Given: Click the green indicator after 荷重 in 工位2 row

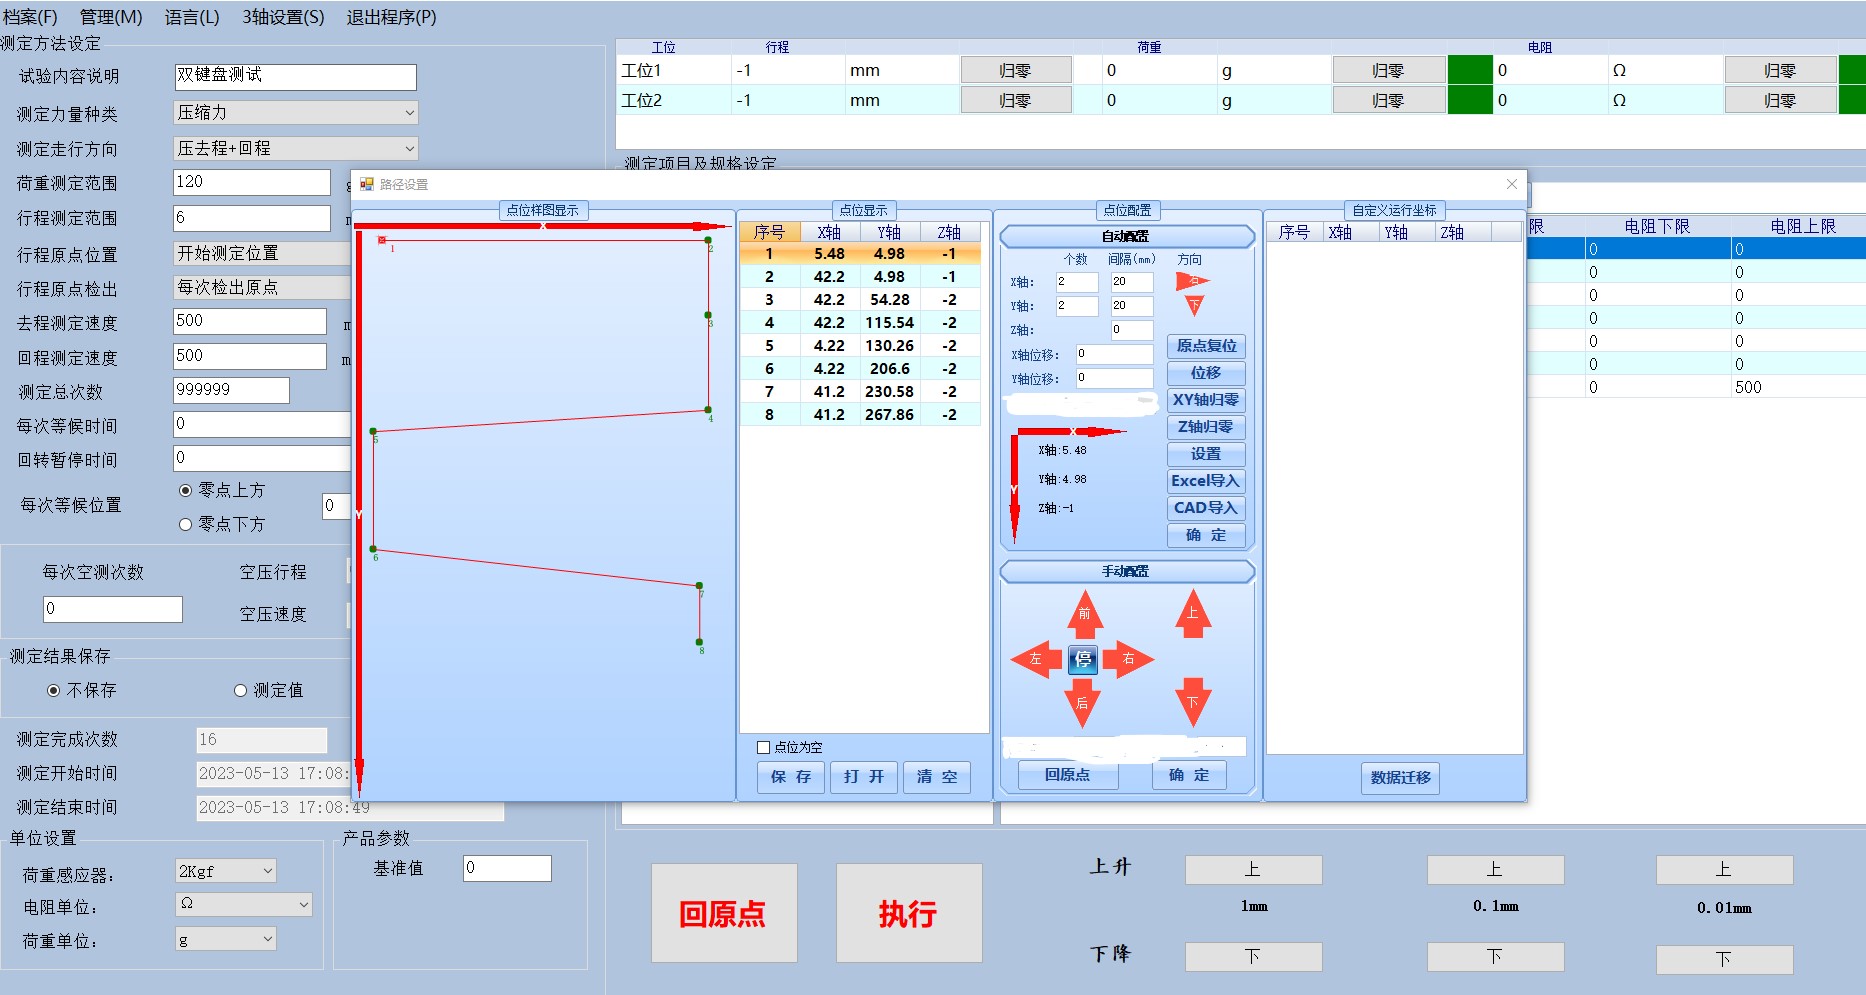Looking at the screenshot, I should 1470,100.
